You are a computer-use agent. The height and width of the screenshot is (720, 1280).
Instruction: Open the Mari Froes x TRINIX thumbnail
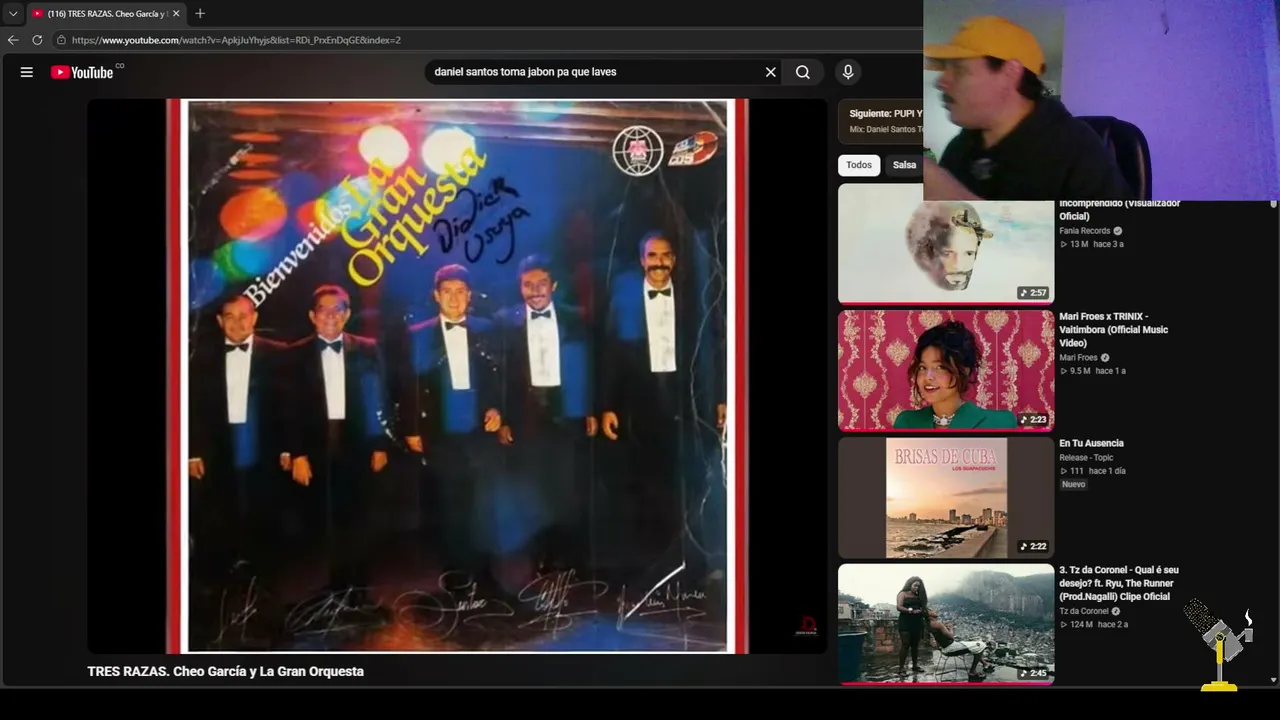coord(946,370)
